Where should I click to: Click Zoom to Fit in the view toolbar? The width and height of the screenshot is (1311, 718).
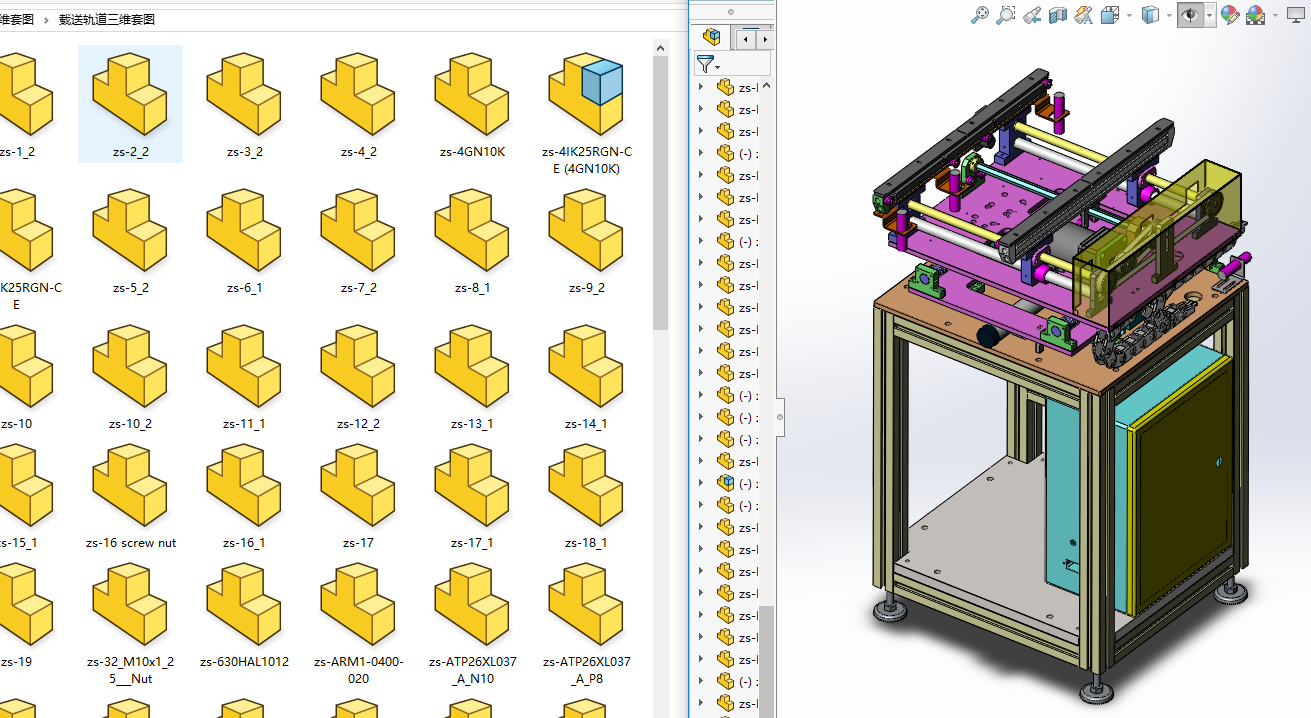980,15
